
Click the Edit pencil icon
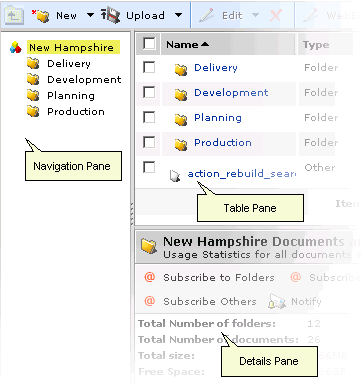(x=207, y=15)
